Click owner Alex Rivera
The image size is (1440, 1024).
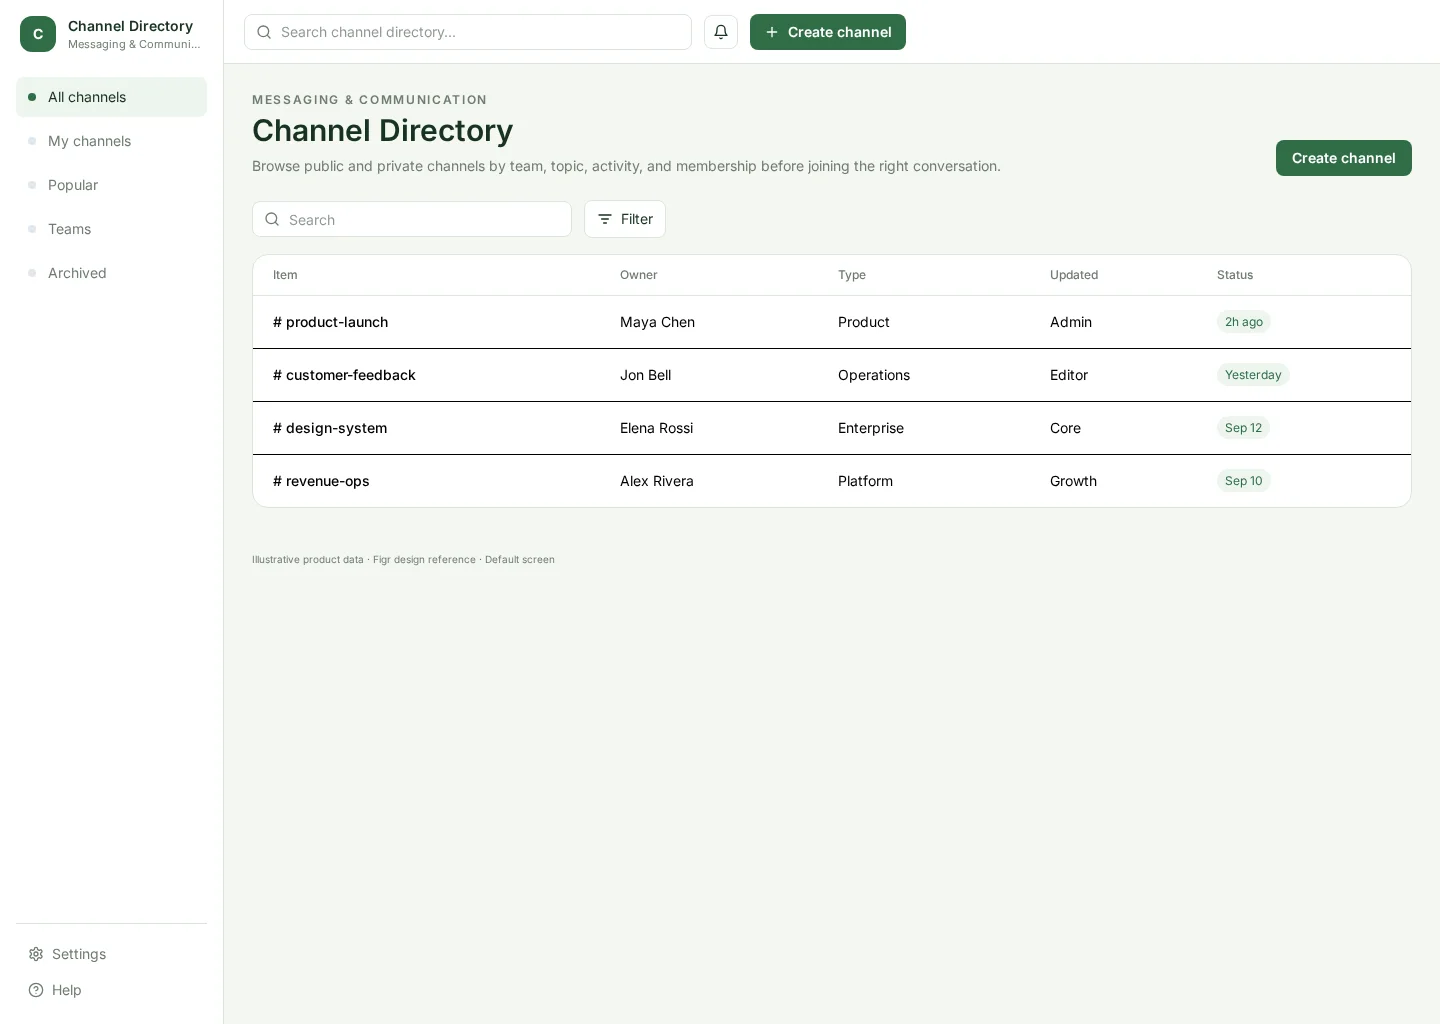point(656,481)
